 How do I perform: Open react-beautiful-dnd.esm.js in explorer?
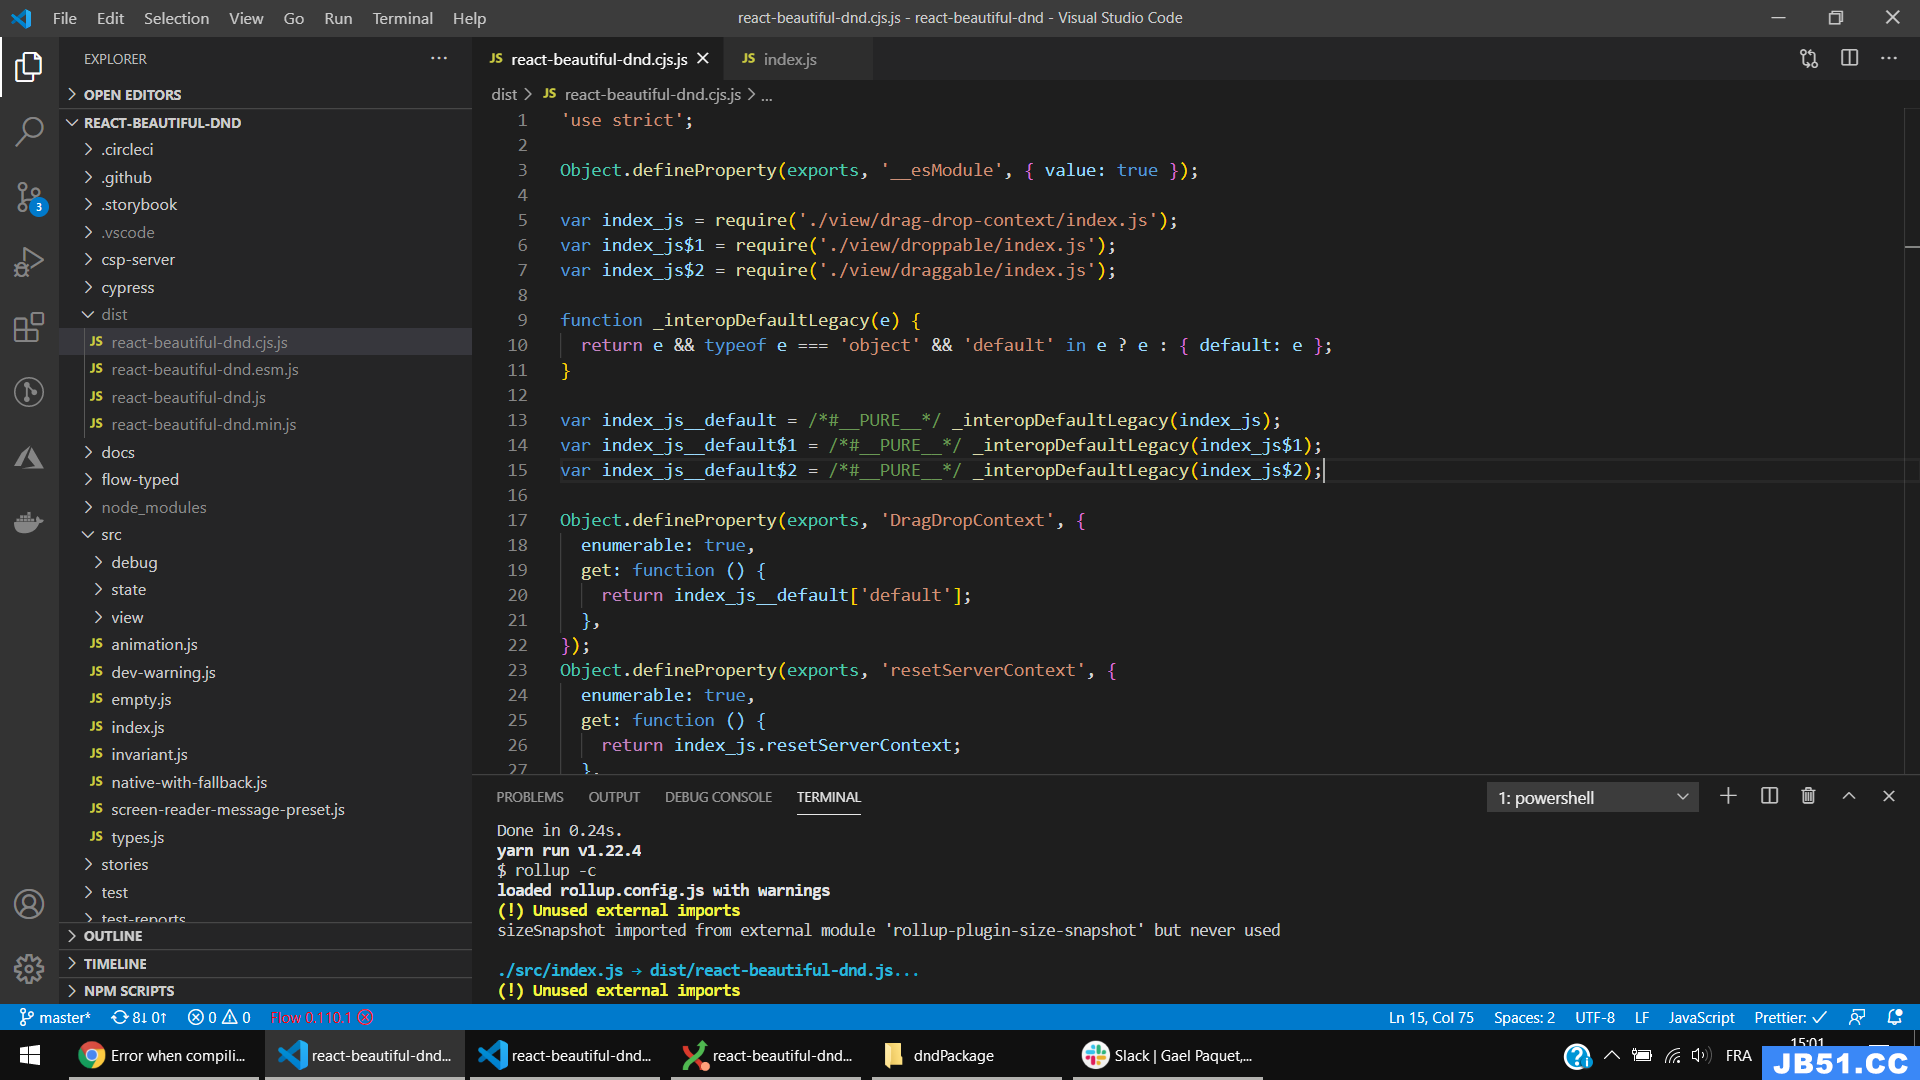click(265, 370)
